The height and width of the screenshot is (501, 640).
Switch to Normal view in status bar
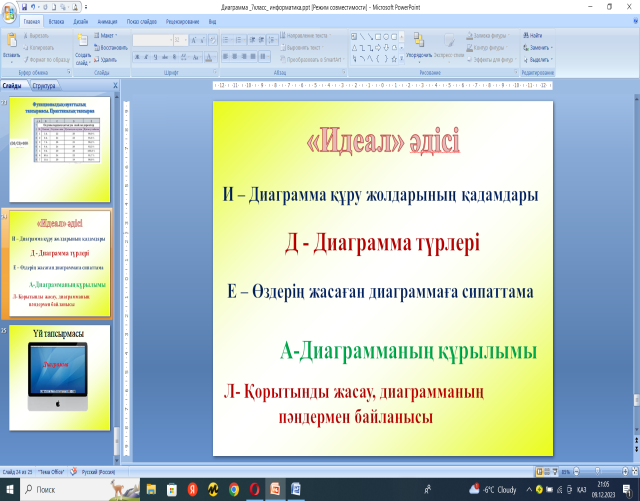point(540,472)
